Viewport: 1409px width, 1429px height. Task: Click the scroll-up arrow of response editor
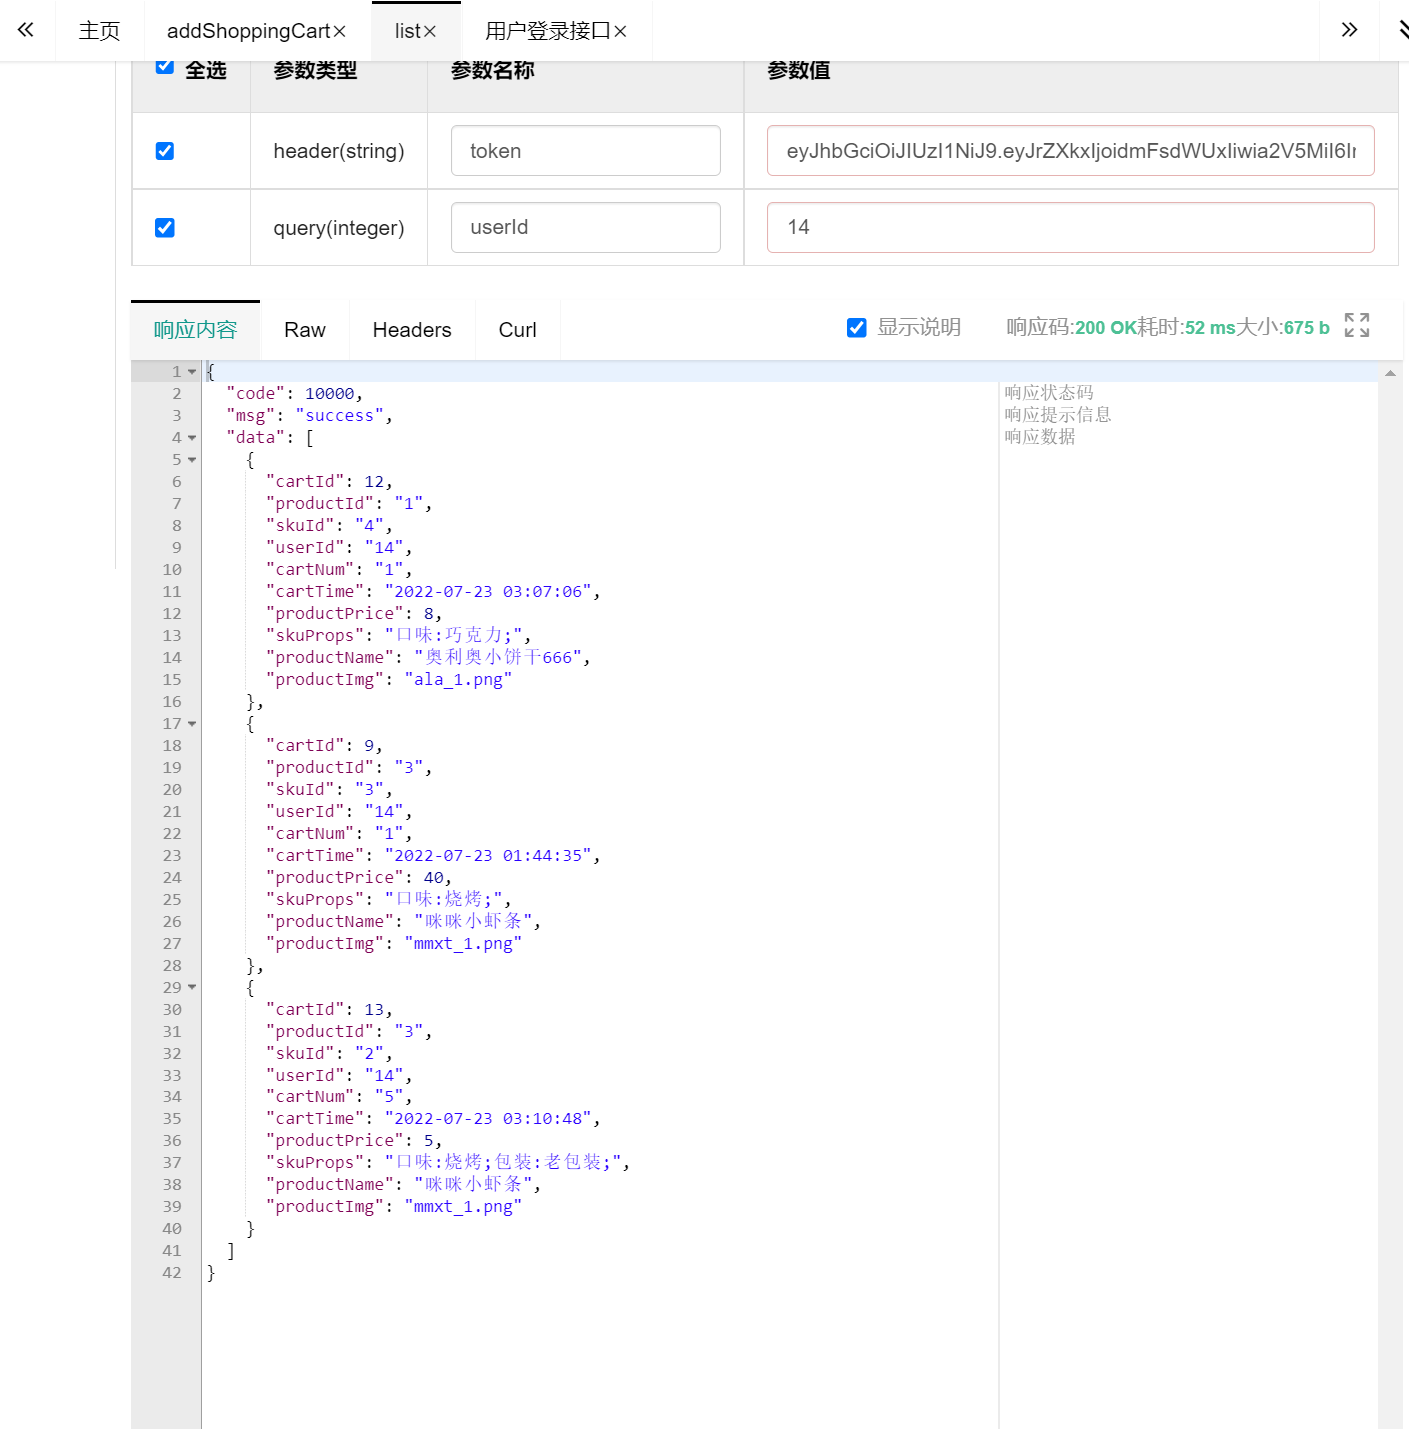[1390, 373]
